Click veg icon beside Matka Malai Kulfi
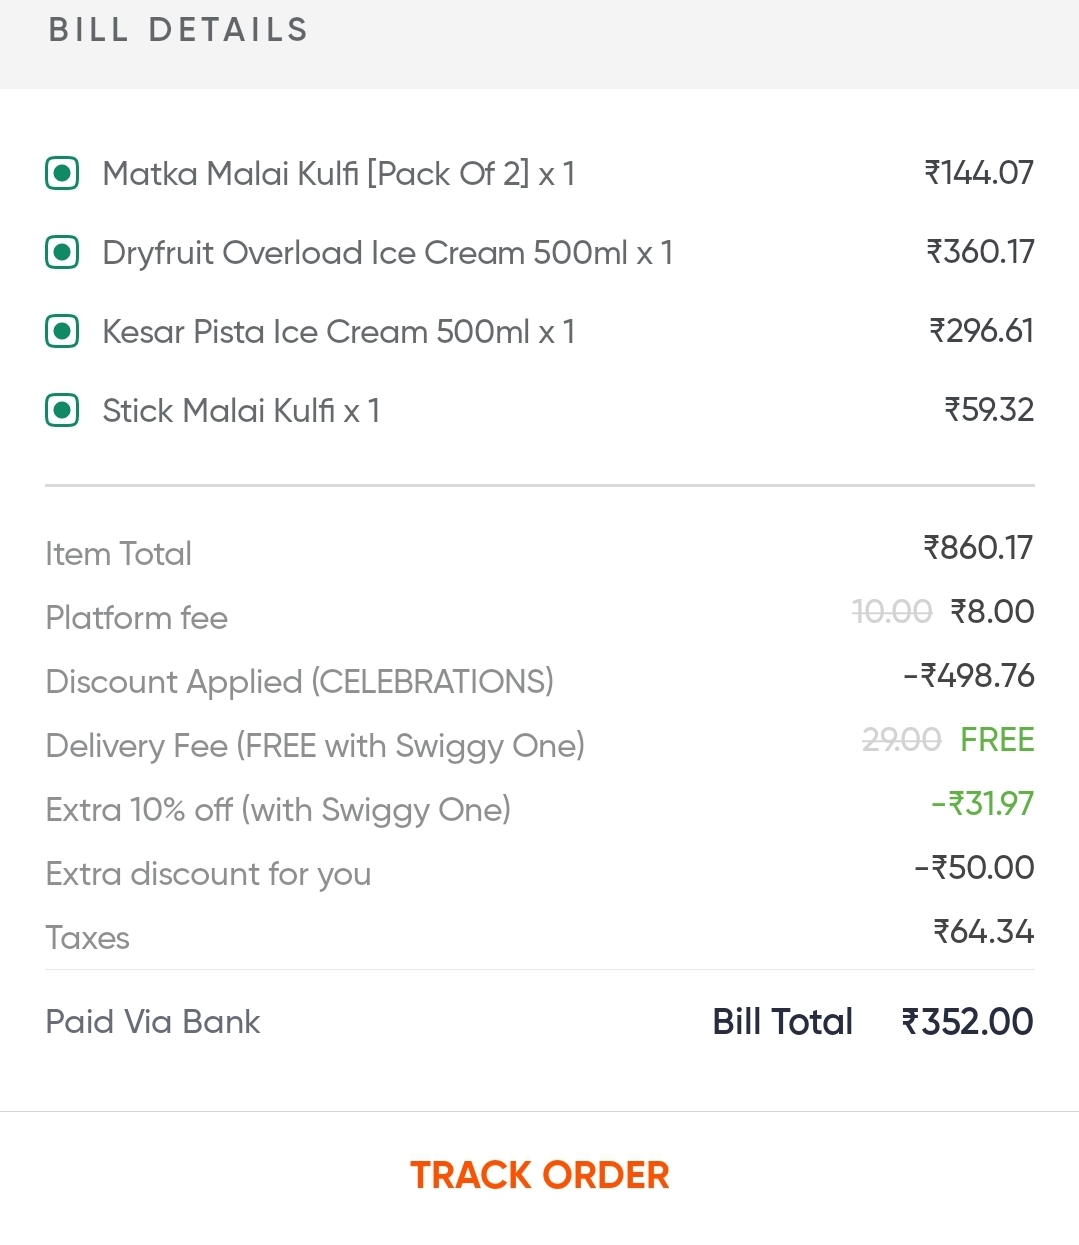1079x1245 pixels. coord(62,173)
